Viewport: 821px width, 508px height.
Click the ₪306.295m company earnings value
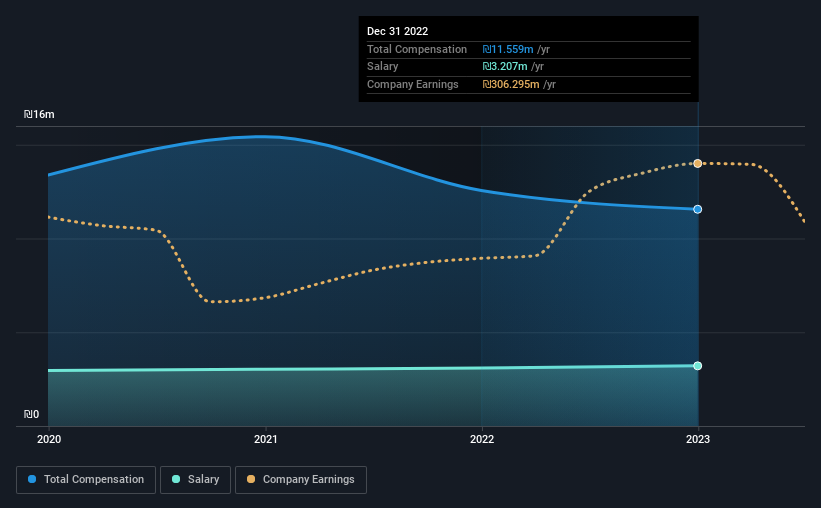tap(511, 84)
